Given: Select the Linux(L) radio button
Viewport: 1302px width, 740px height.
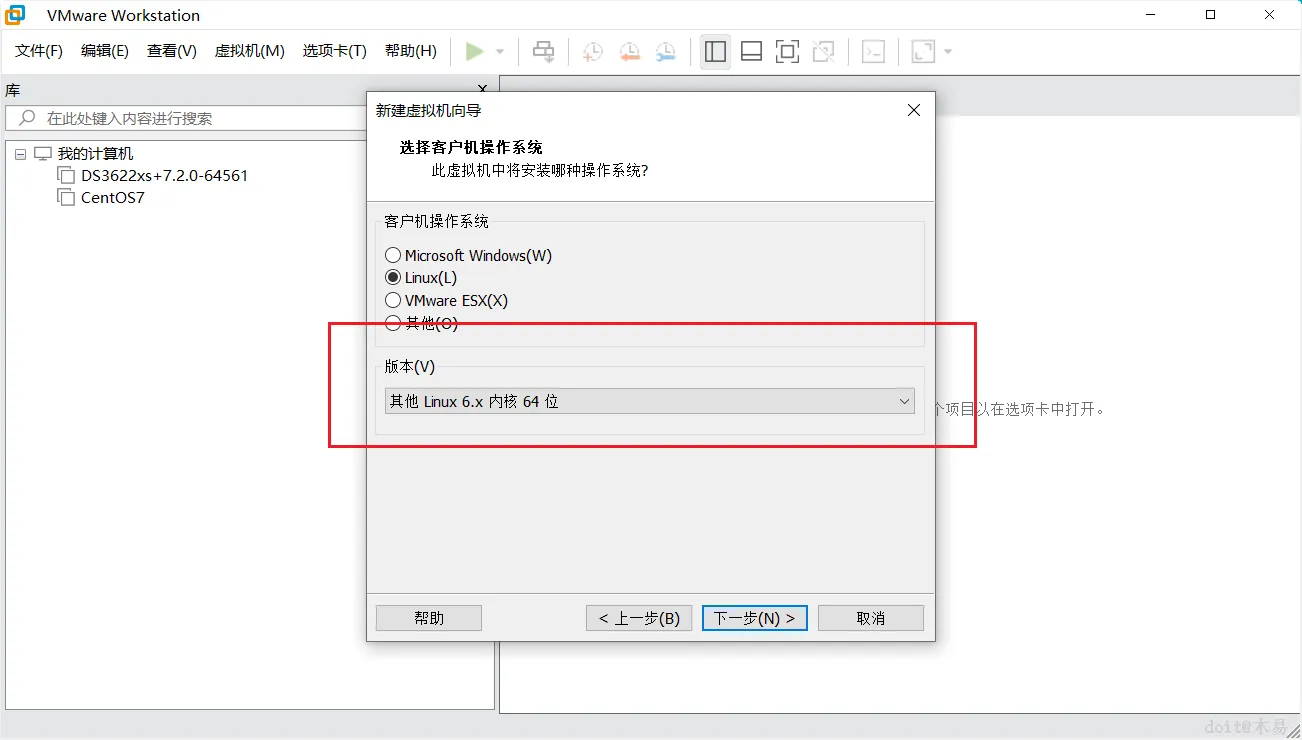Looking at the screenshot, I should pos(393,278).
